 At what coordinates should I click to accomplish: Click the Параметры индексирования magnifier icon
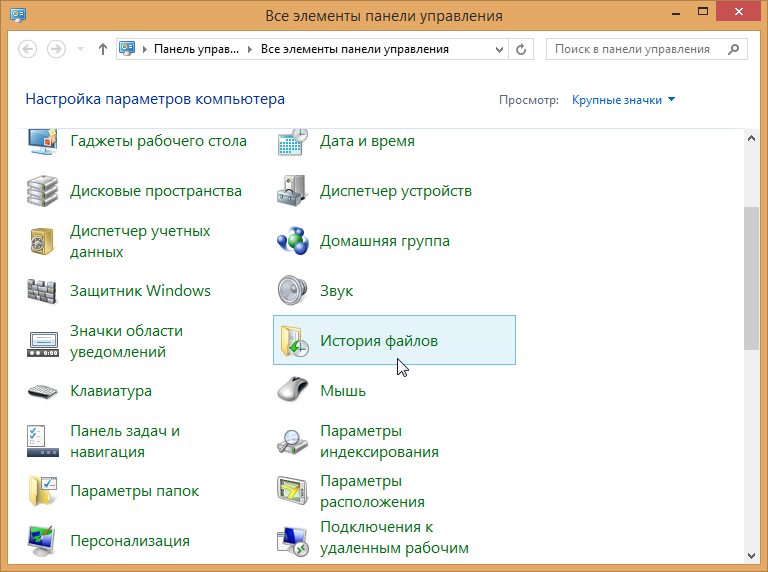[293, 442]
